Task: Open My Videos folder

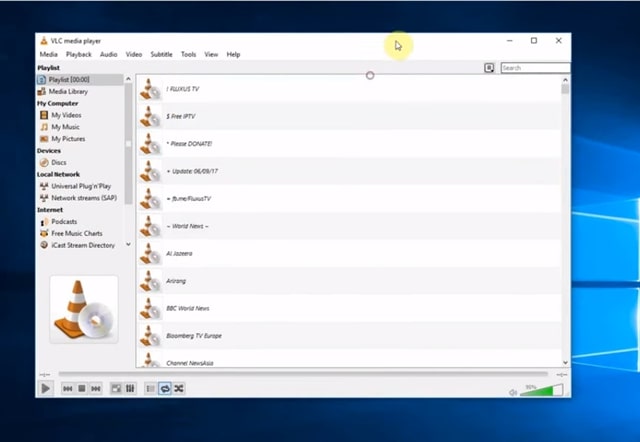Action: [66, 115]
